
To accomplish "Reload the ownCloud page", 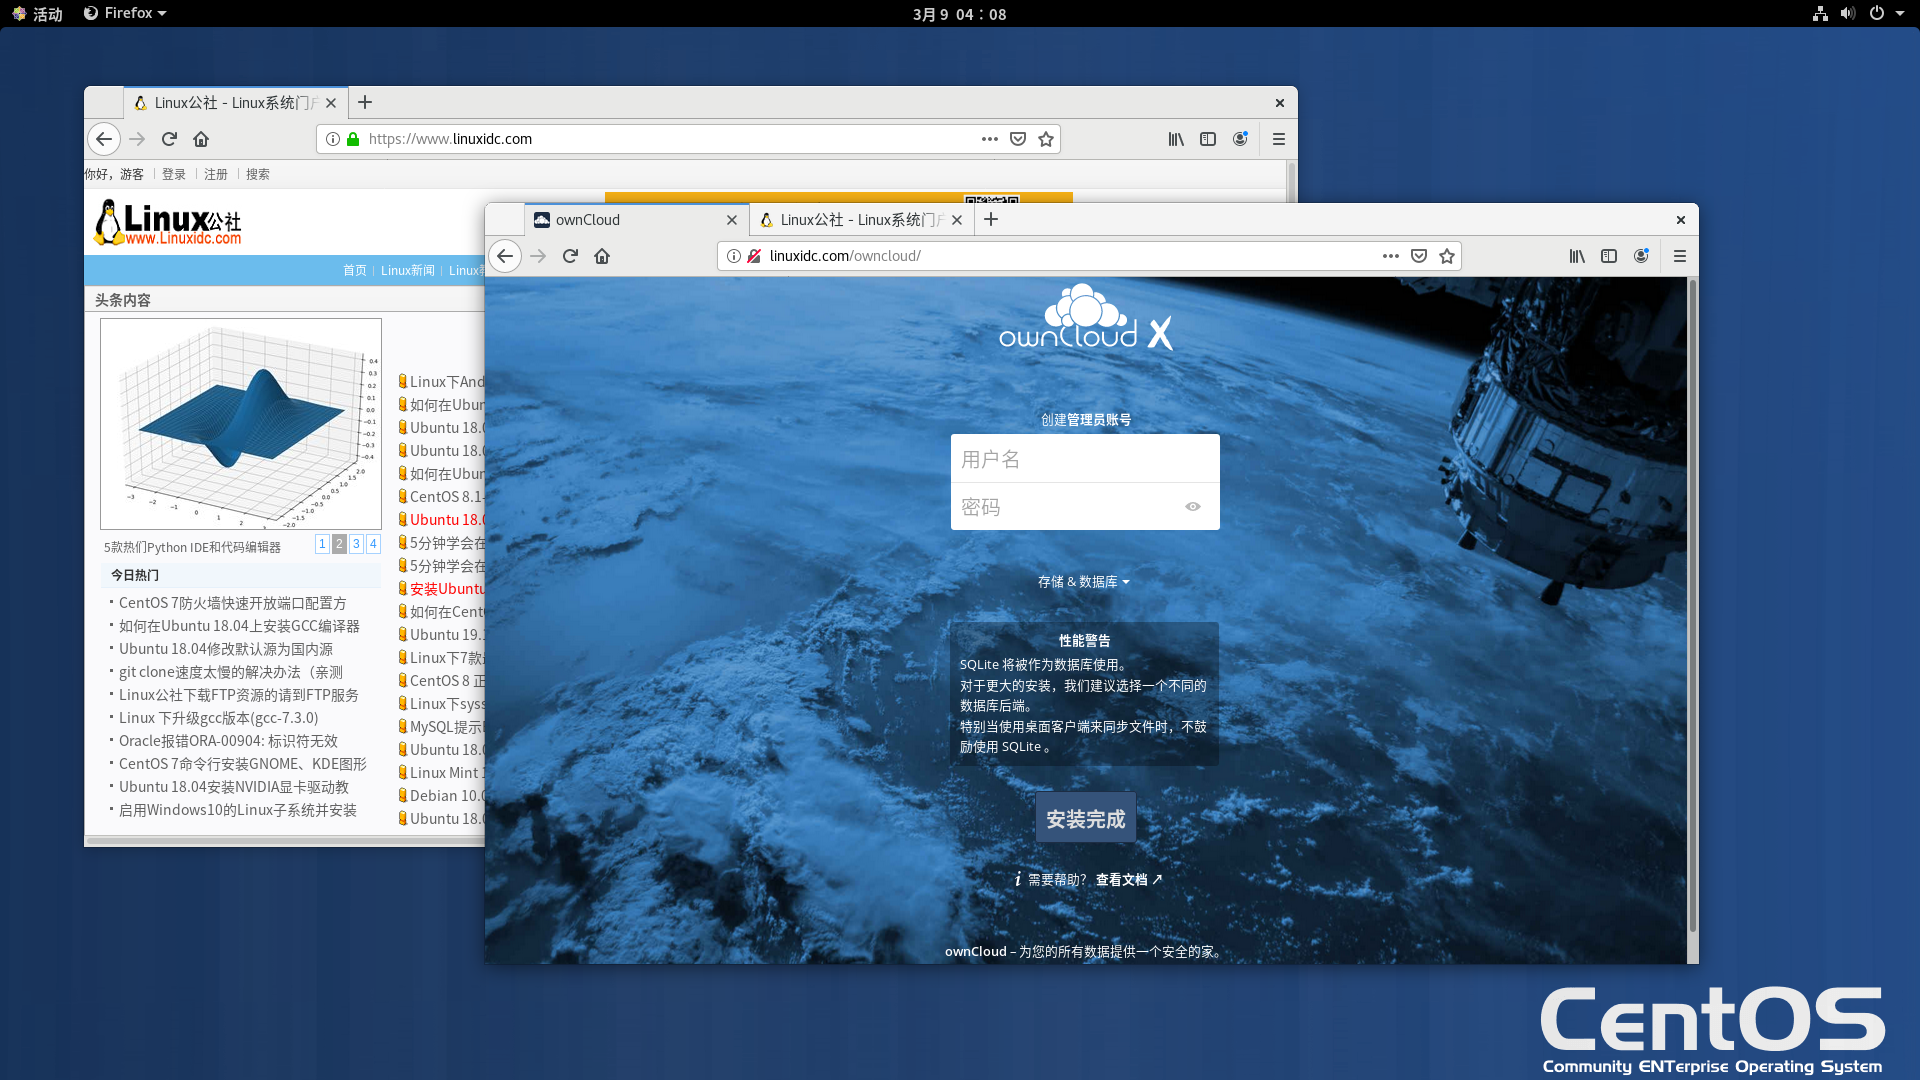I will click(570, 256).
